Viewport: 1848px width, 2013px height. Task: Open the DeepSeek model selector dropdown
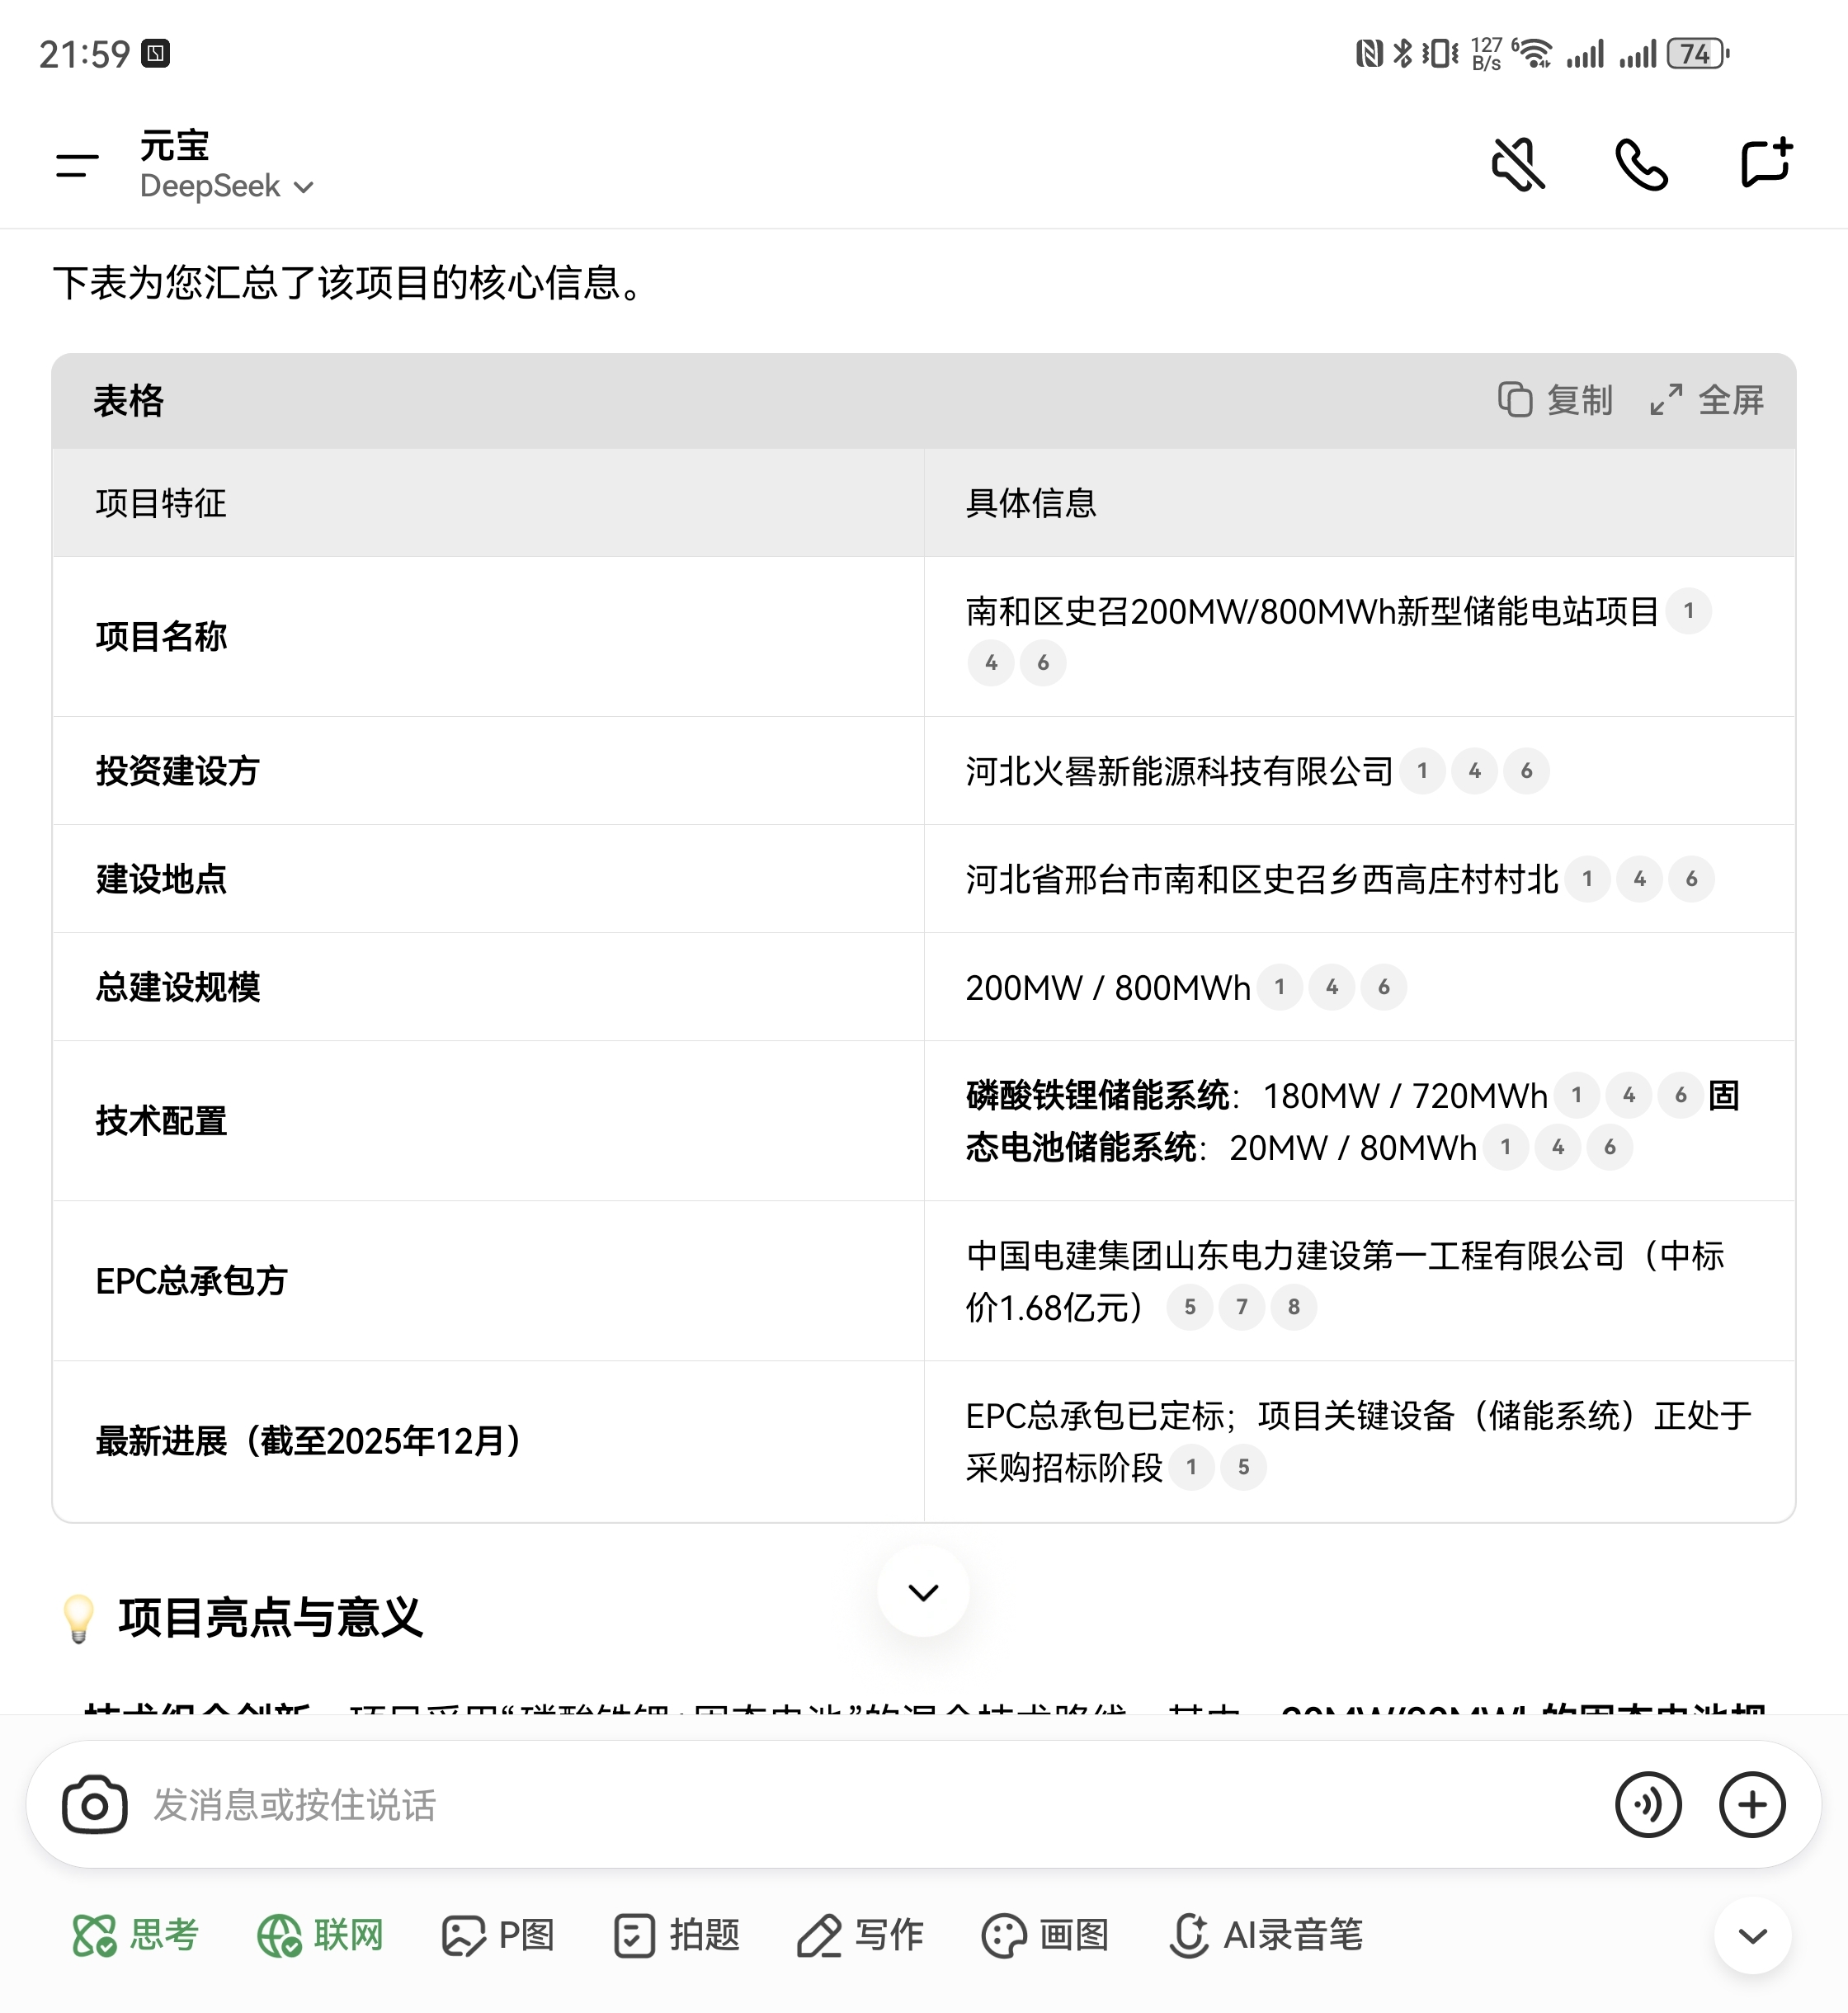(227, 187)
